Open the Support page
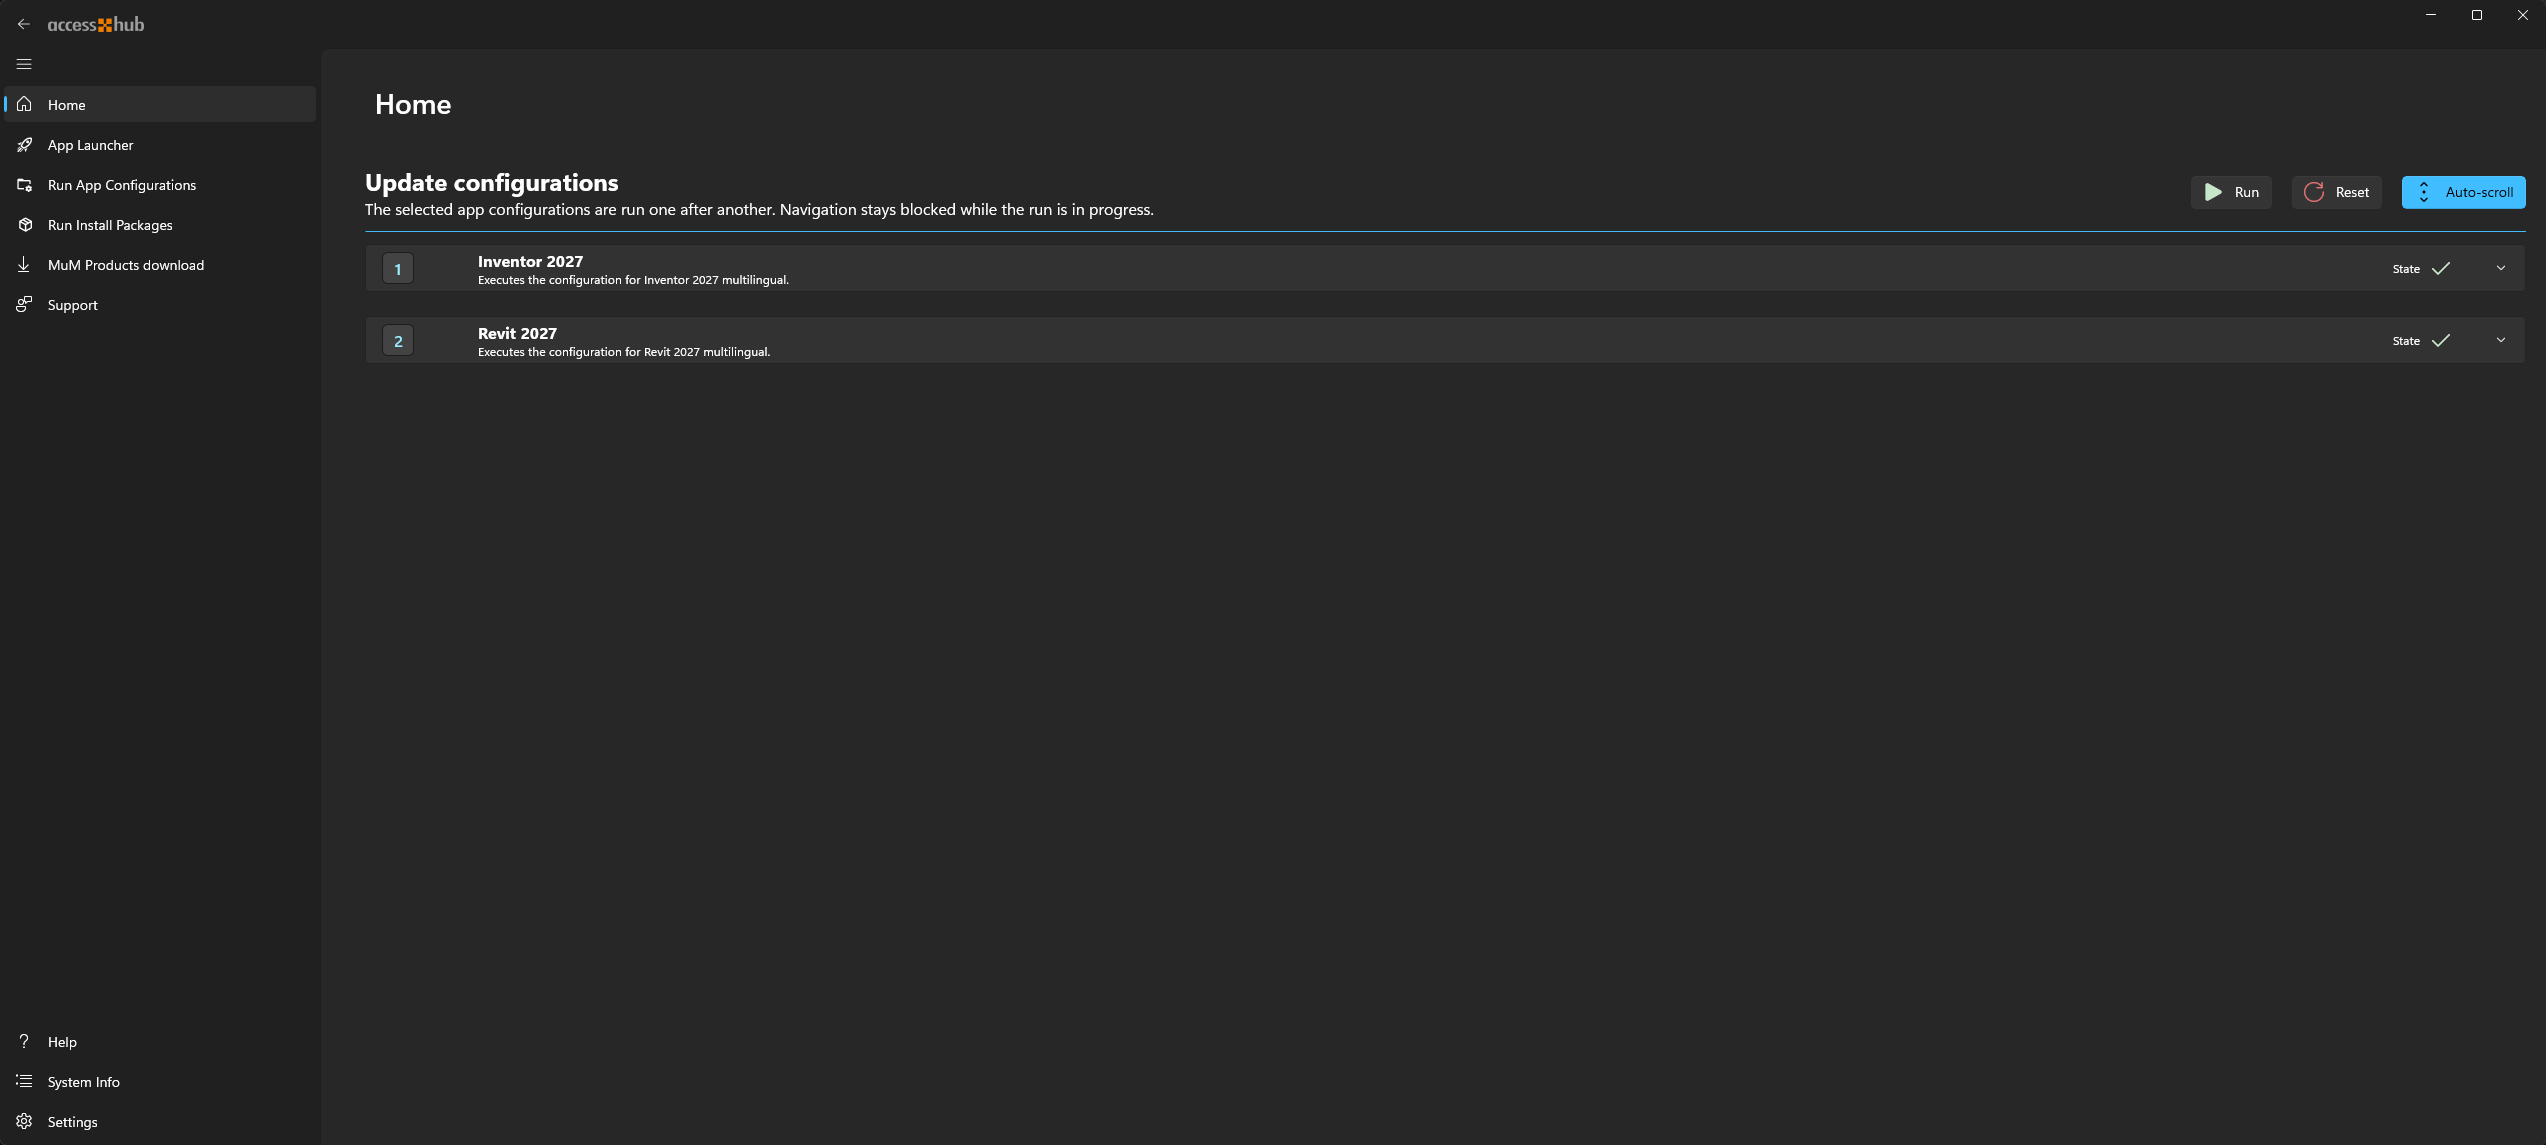The height and width of the screenshot is (1145, 2546). point(160,304)
